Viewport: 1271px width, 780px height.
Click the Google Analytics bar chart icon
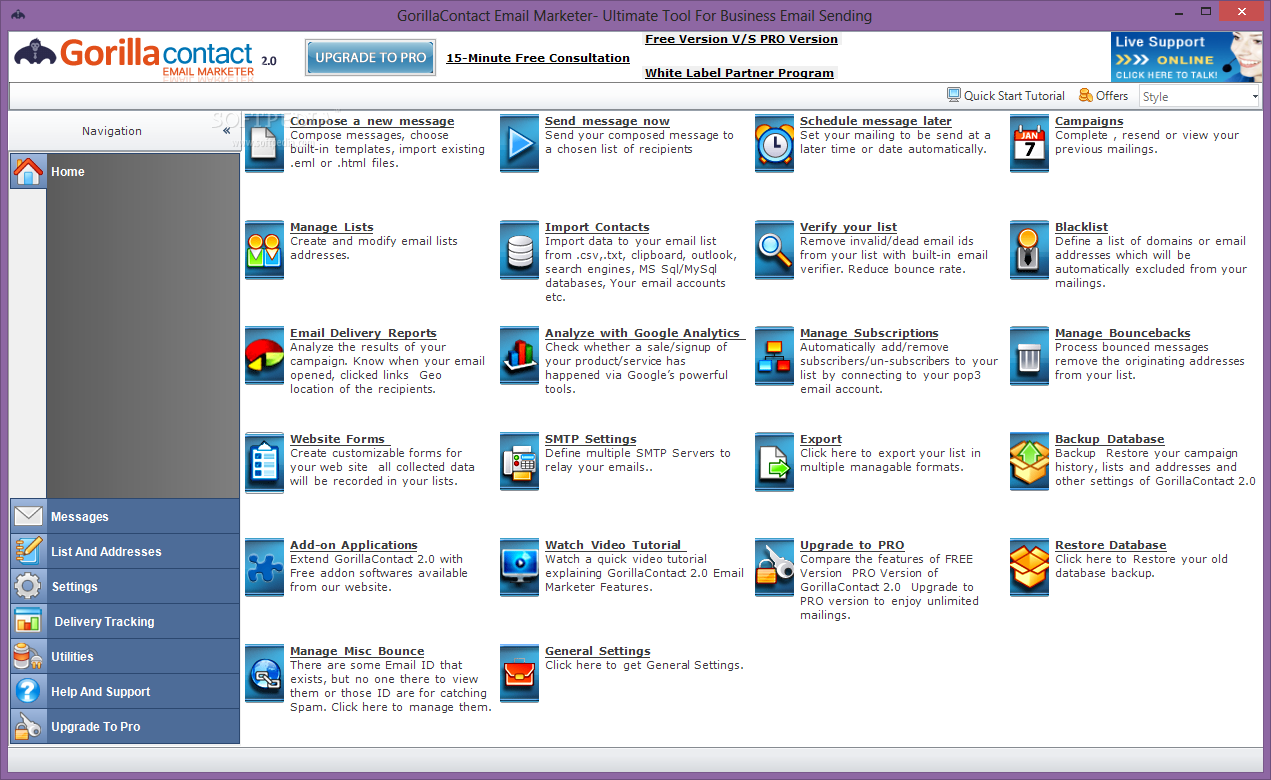tap(520, 356)
